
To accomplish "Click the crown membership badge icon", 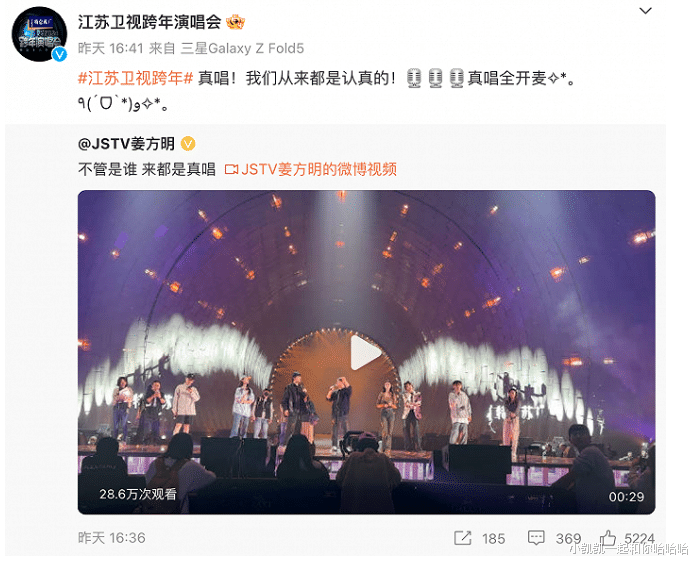I will tap(235, 22).
